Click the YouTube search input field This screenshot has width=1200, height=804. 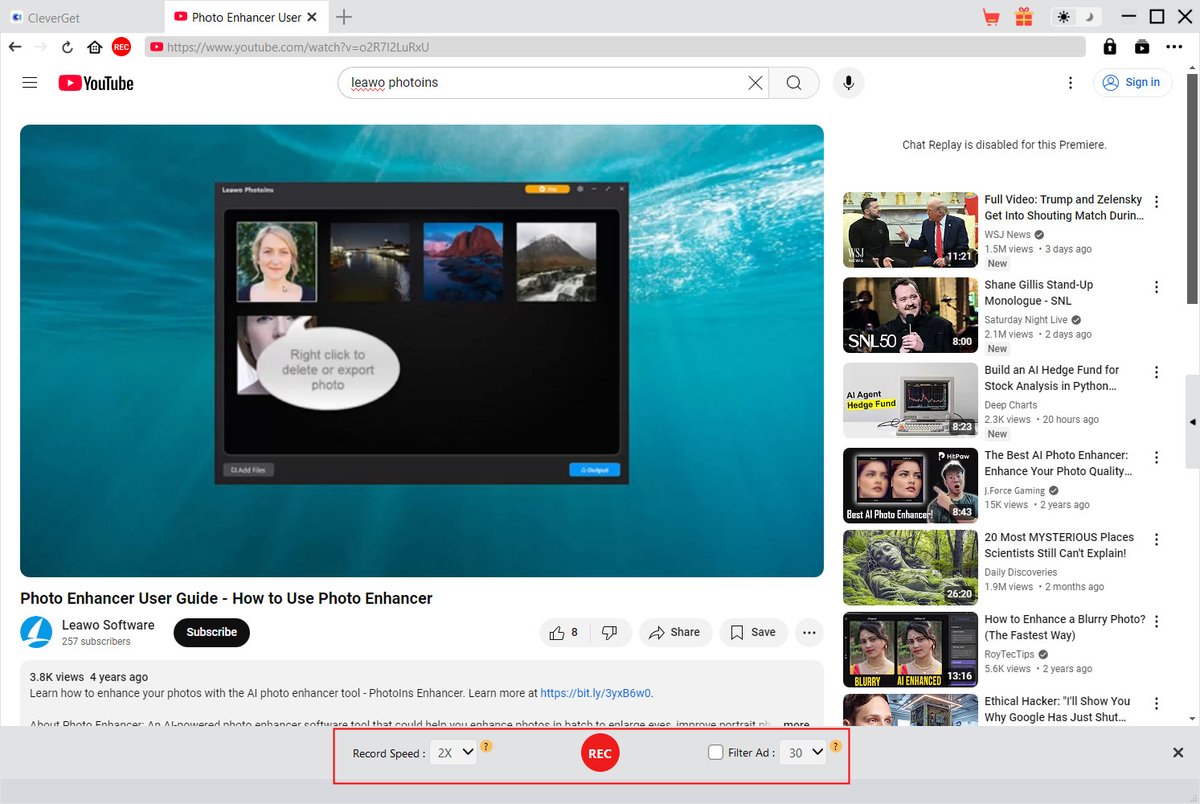click(x=550, y=82)
